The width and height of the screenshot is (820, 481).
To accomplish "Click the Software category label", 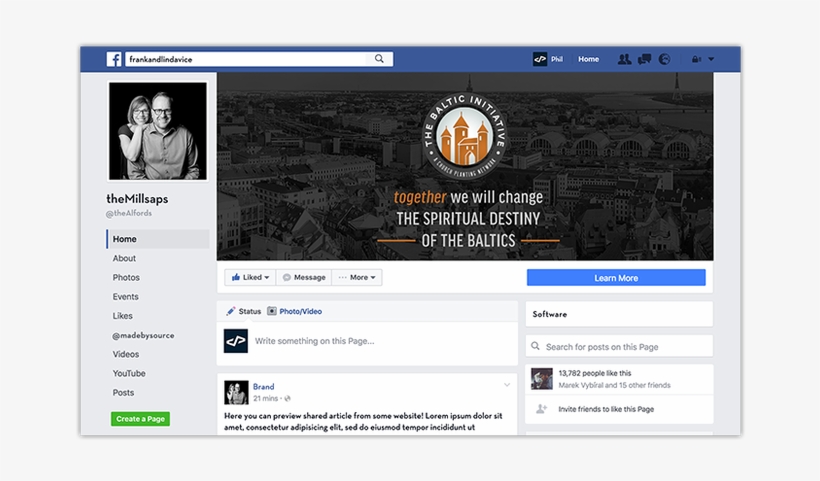I will [x=550, y=314].
